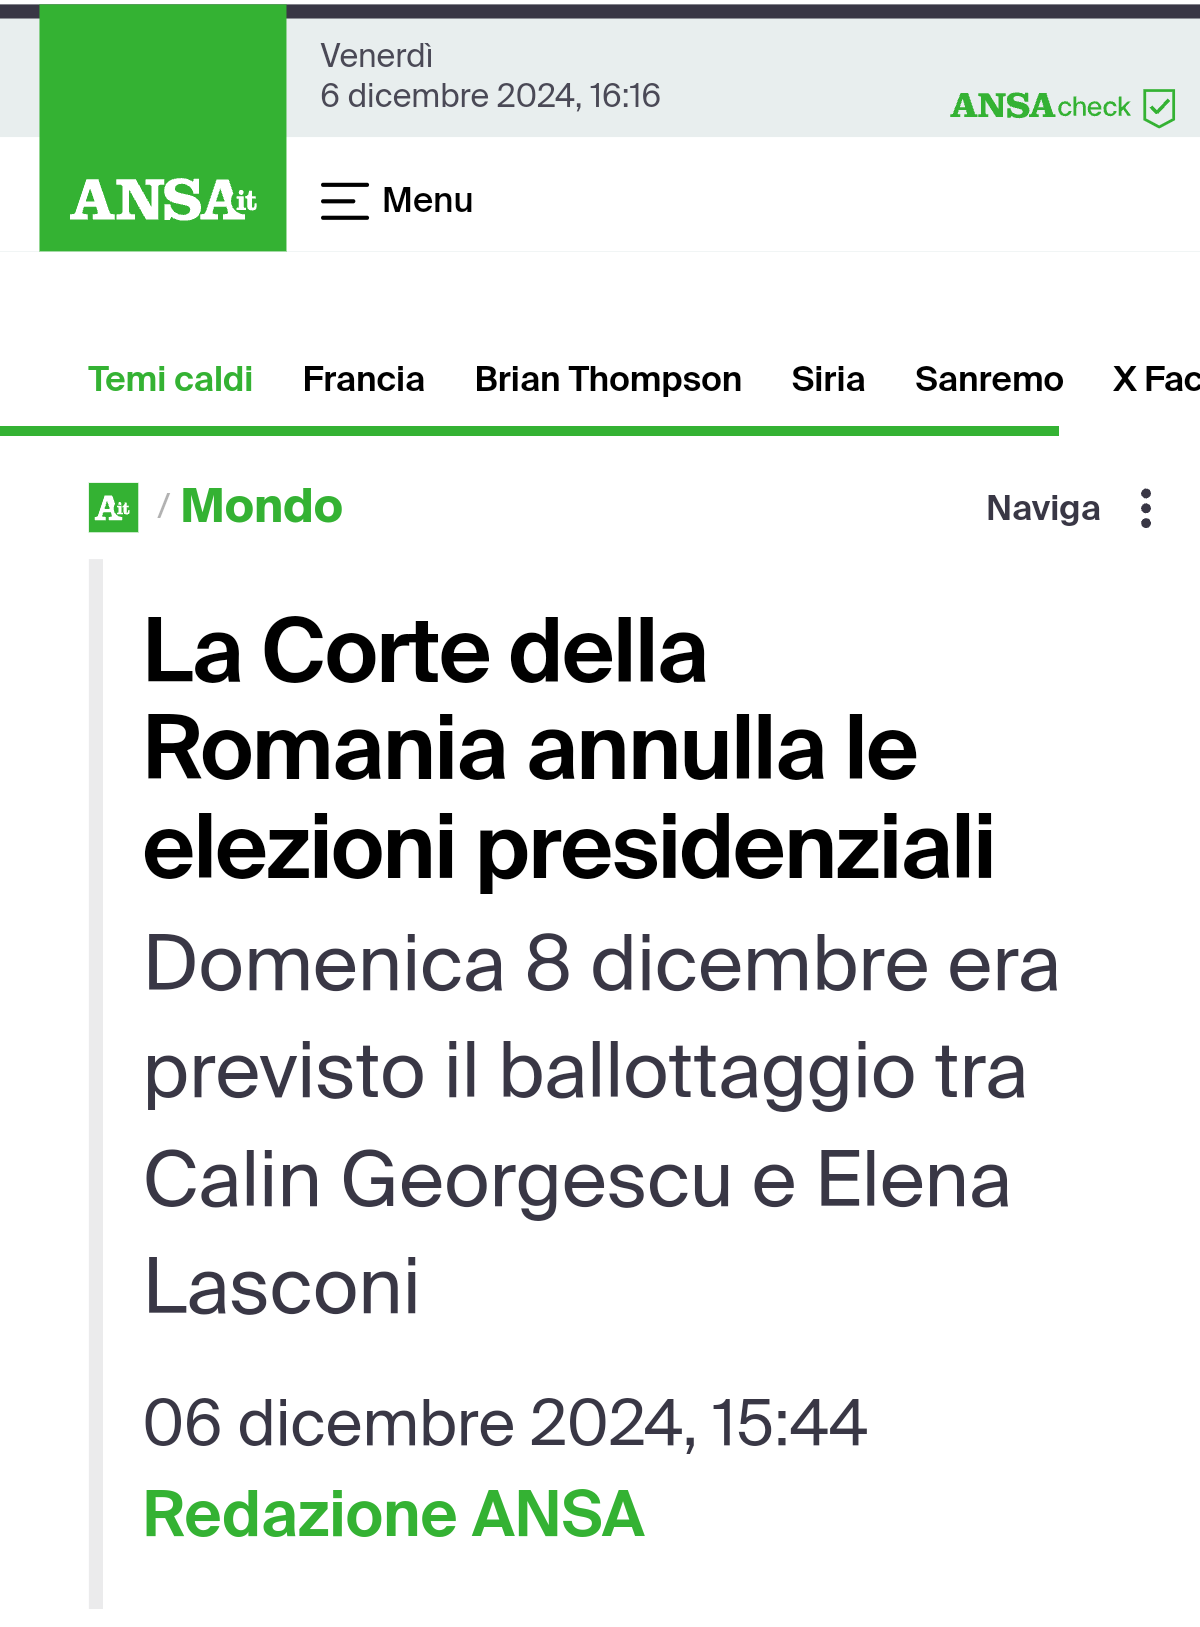The height and width of the screenshot is (1627, 1200).
Task: Open the three-dot Naviga options
Action: [1146, 508]
